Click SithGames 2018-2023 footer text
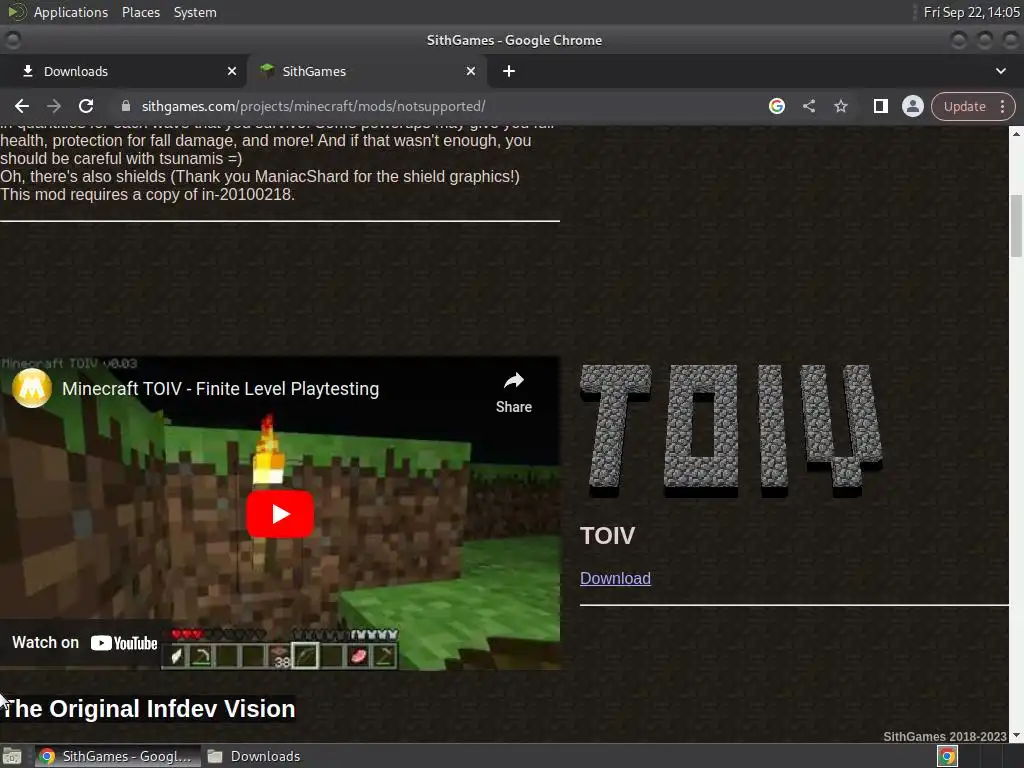Screen dimensions: 1024x768 pos(944,736)
